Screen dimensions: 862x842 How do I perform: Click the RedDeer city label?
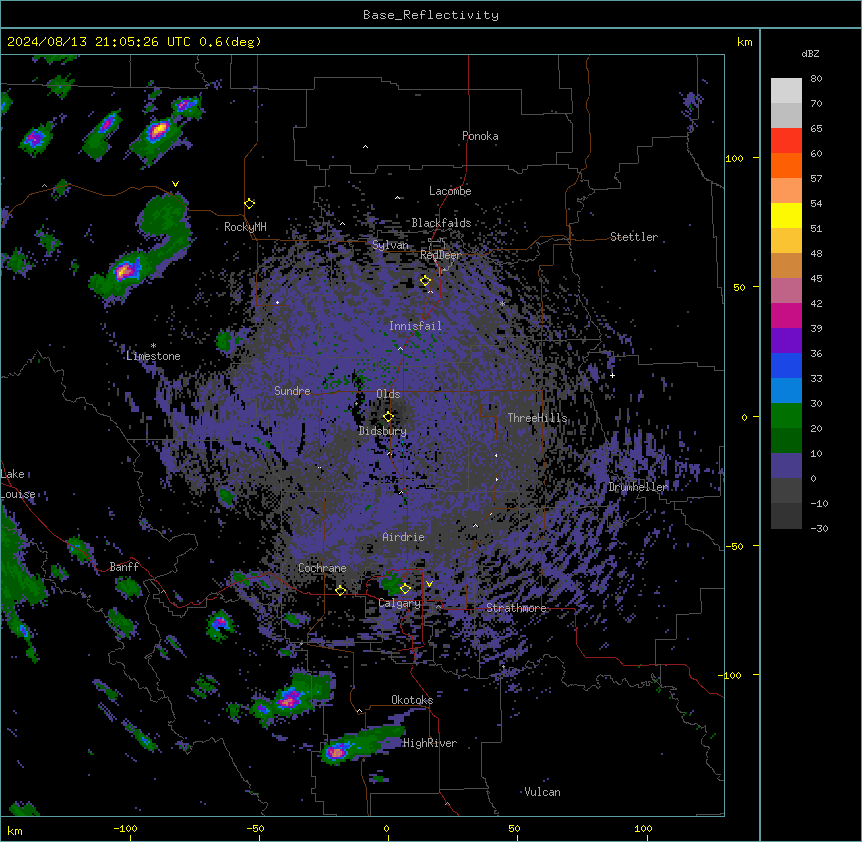coord(440,255)
